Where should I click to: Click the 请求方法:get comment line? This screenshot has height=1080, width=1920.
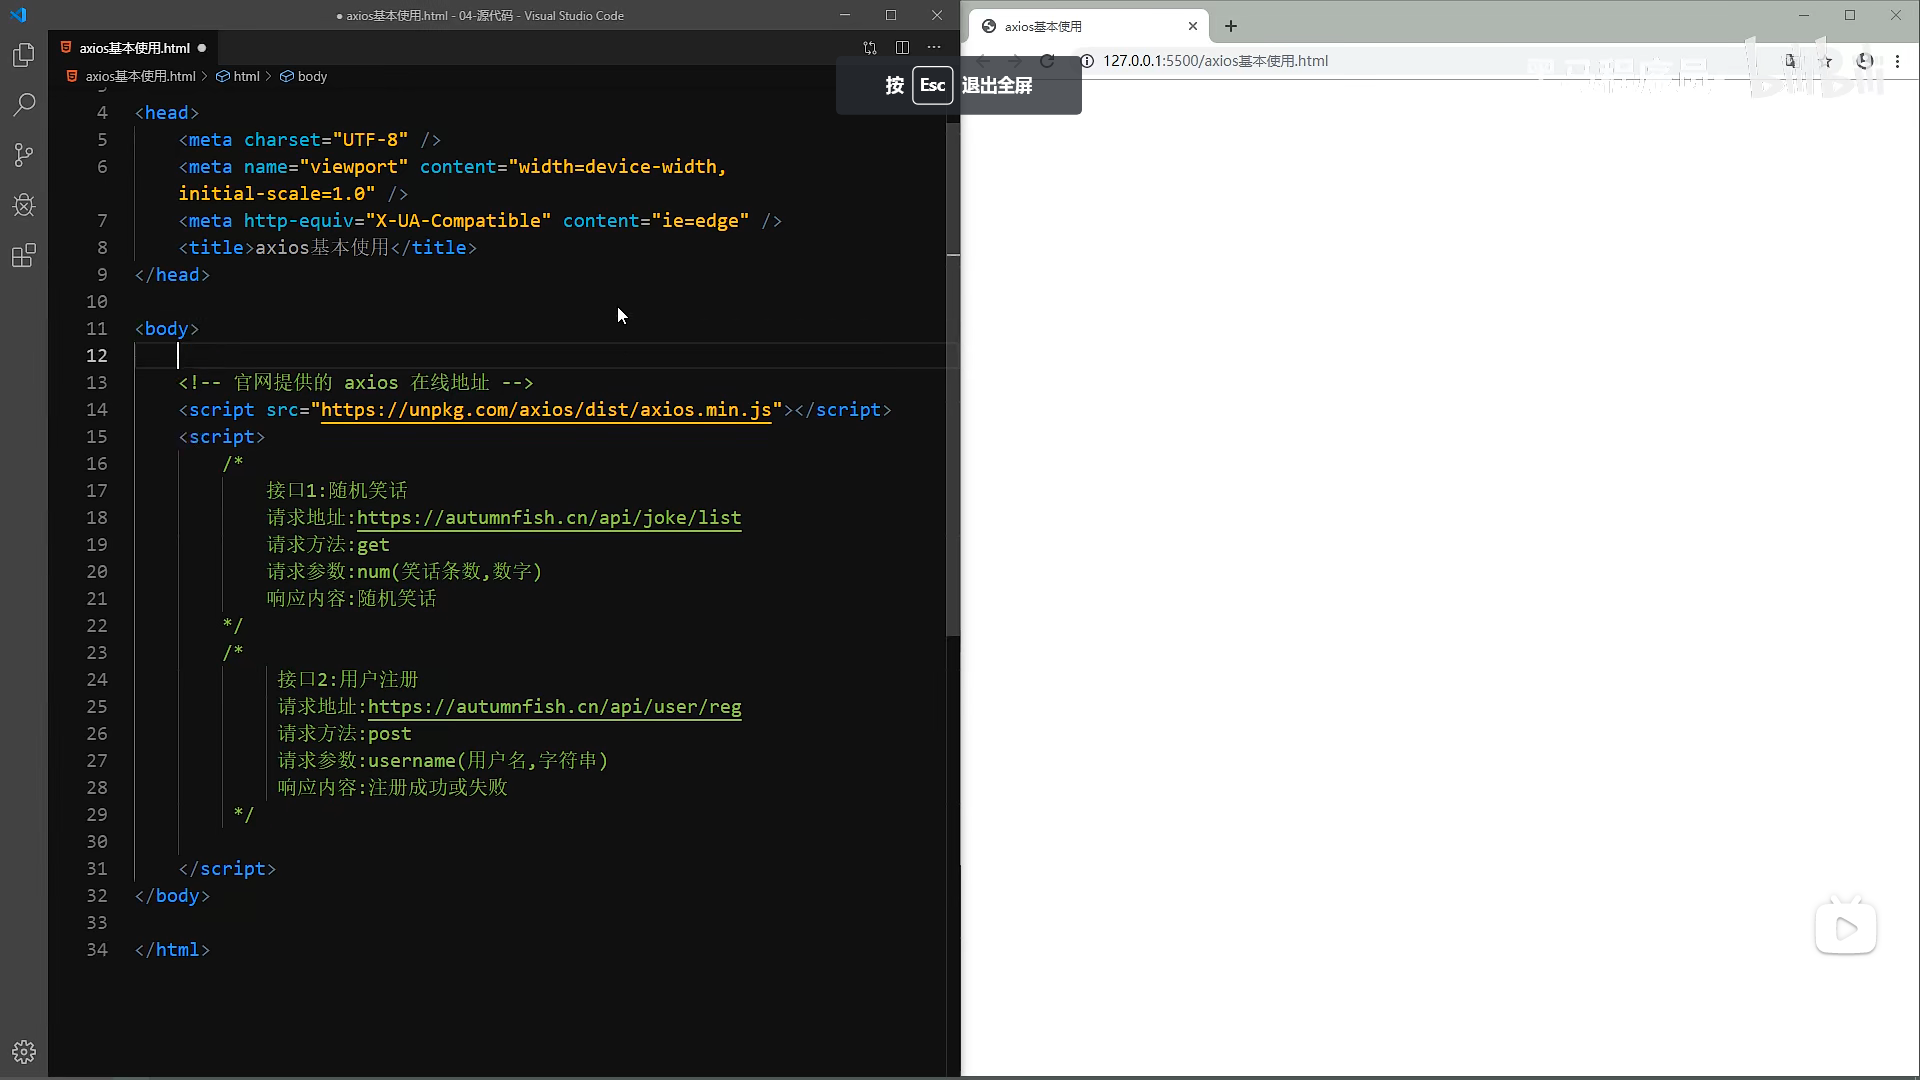[x=328, y=545]
